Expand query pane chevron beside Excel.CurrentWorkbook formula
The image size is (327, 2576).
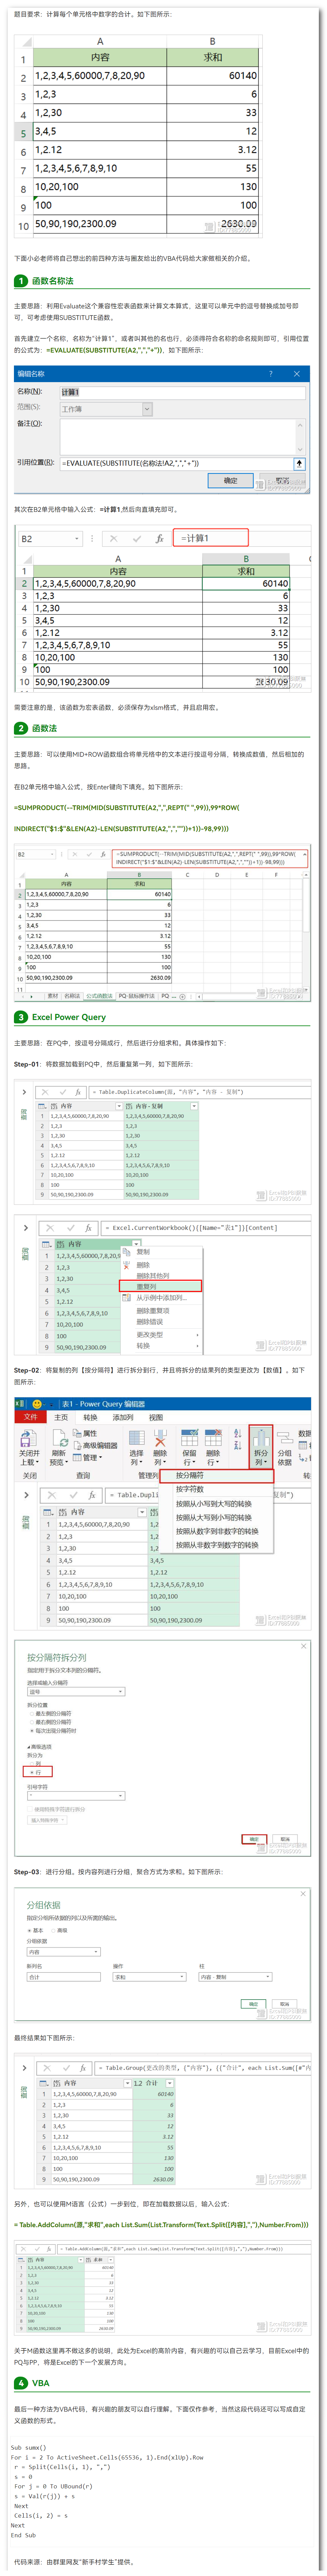[x=26, y=1228]
